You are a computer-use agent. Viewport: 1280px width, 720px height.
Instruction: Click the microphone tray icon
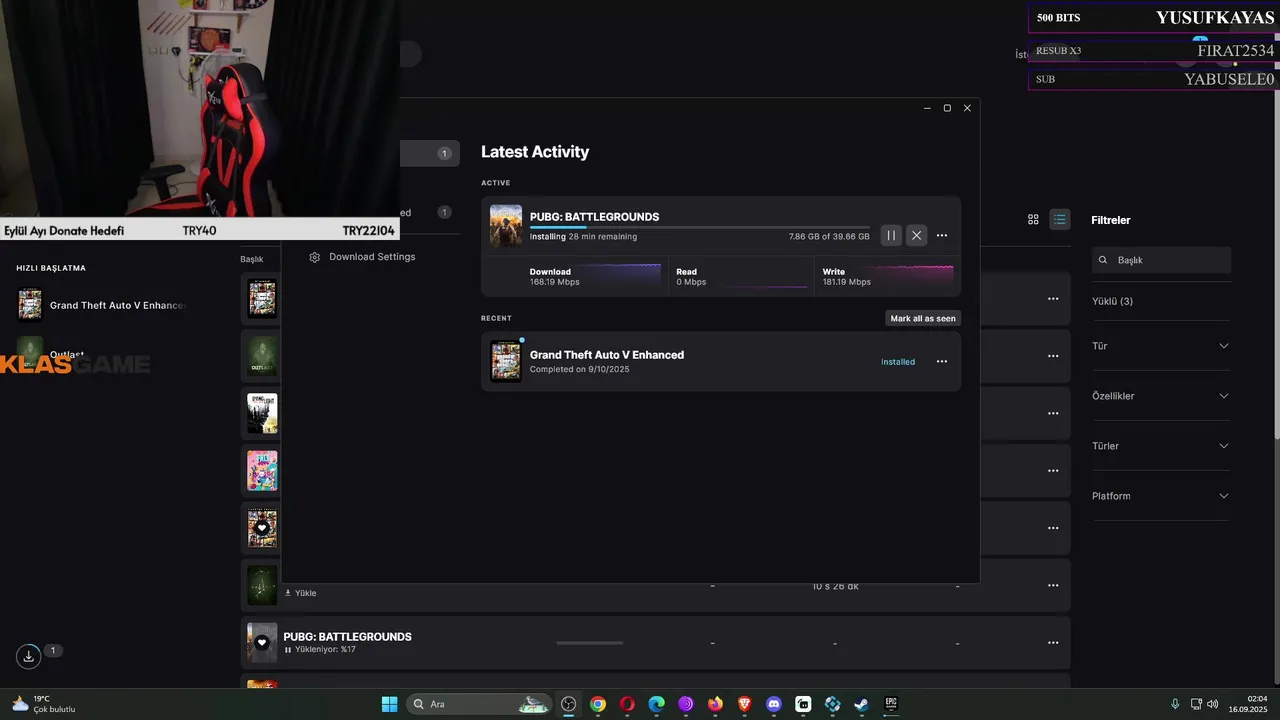pyautogui.click(x=1175, y=704)
